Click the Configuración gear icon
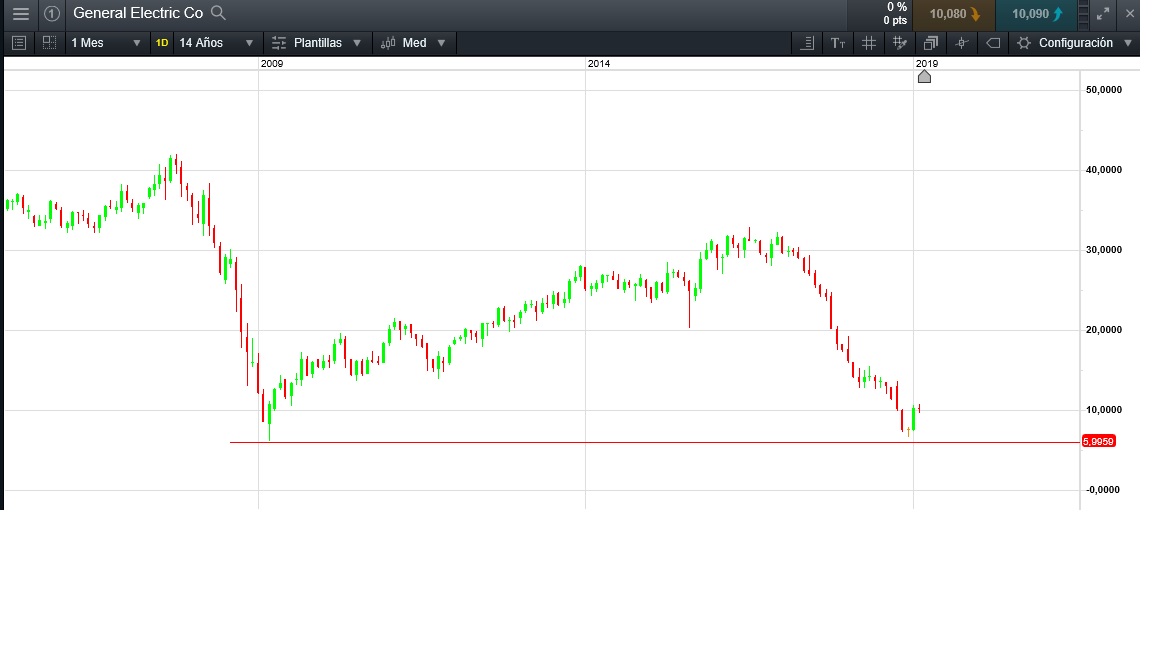Viewport: 1152px width, 648px height. (x=1023, y=43)
